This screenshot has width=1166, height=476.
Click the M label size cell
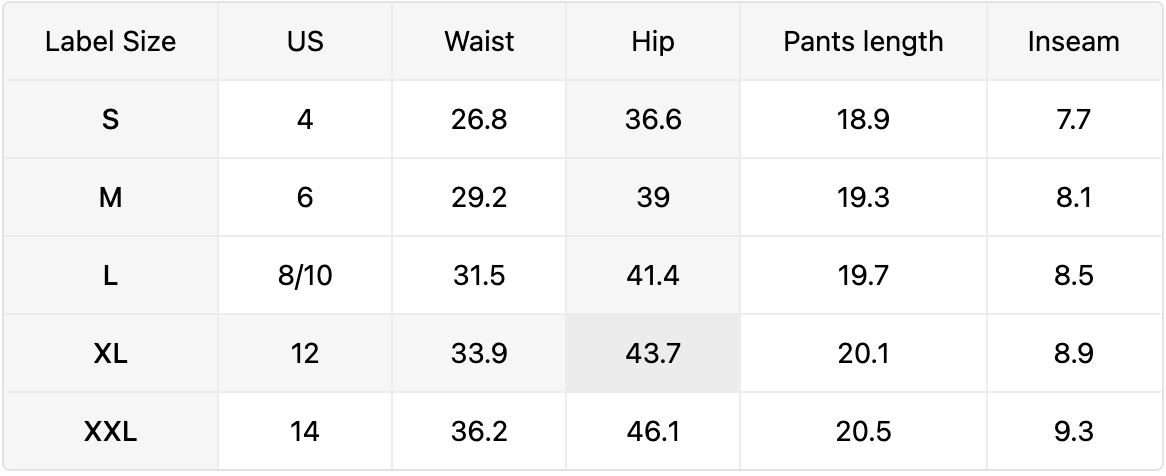click(x=111, y=198)
